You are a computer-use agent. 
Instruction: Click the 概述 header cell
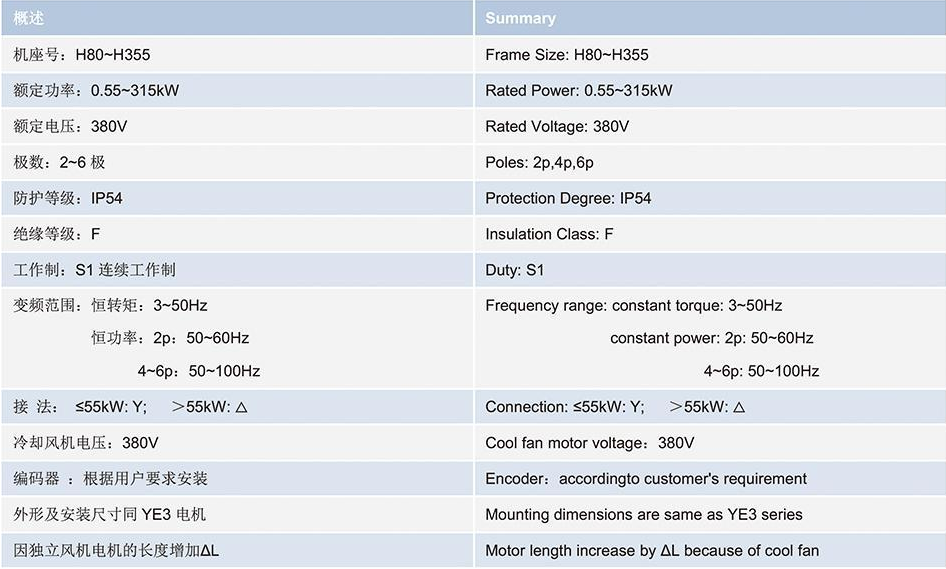coord(237,18)
